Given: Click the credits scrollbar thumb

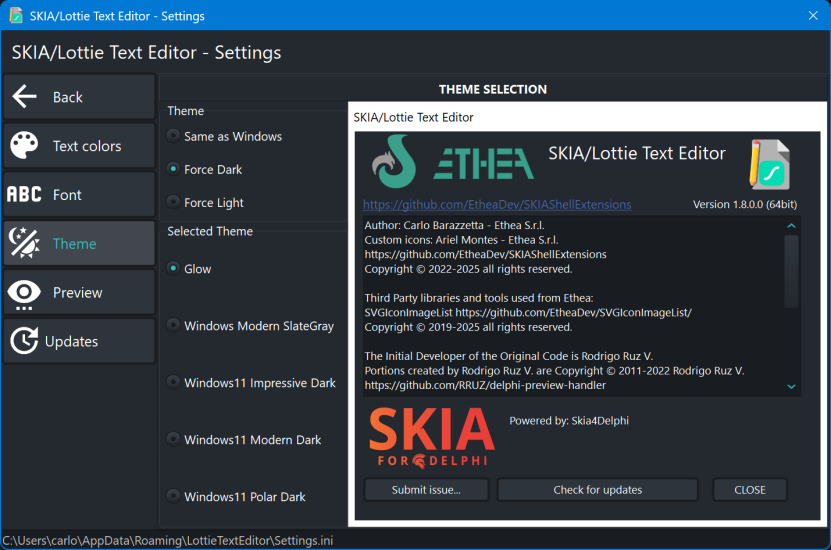Looking at the screenshot, I should click(x=791, y=271).
